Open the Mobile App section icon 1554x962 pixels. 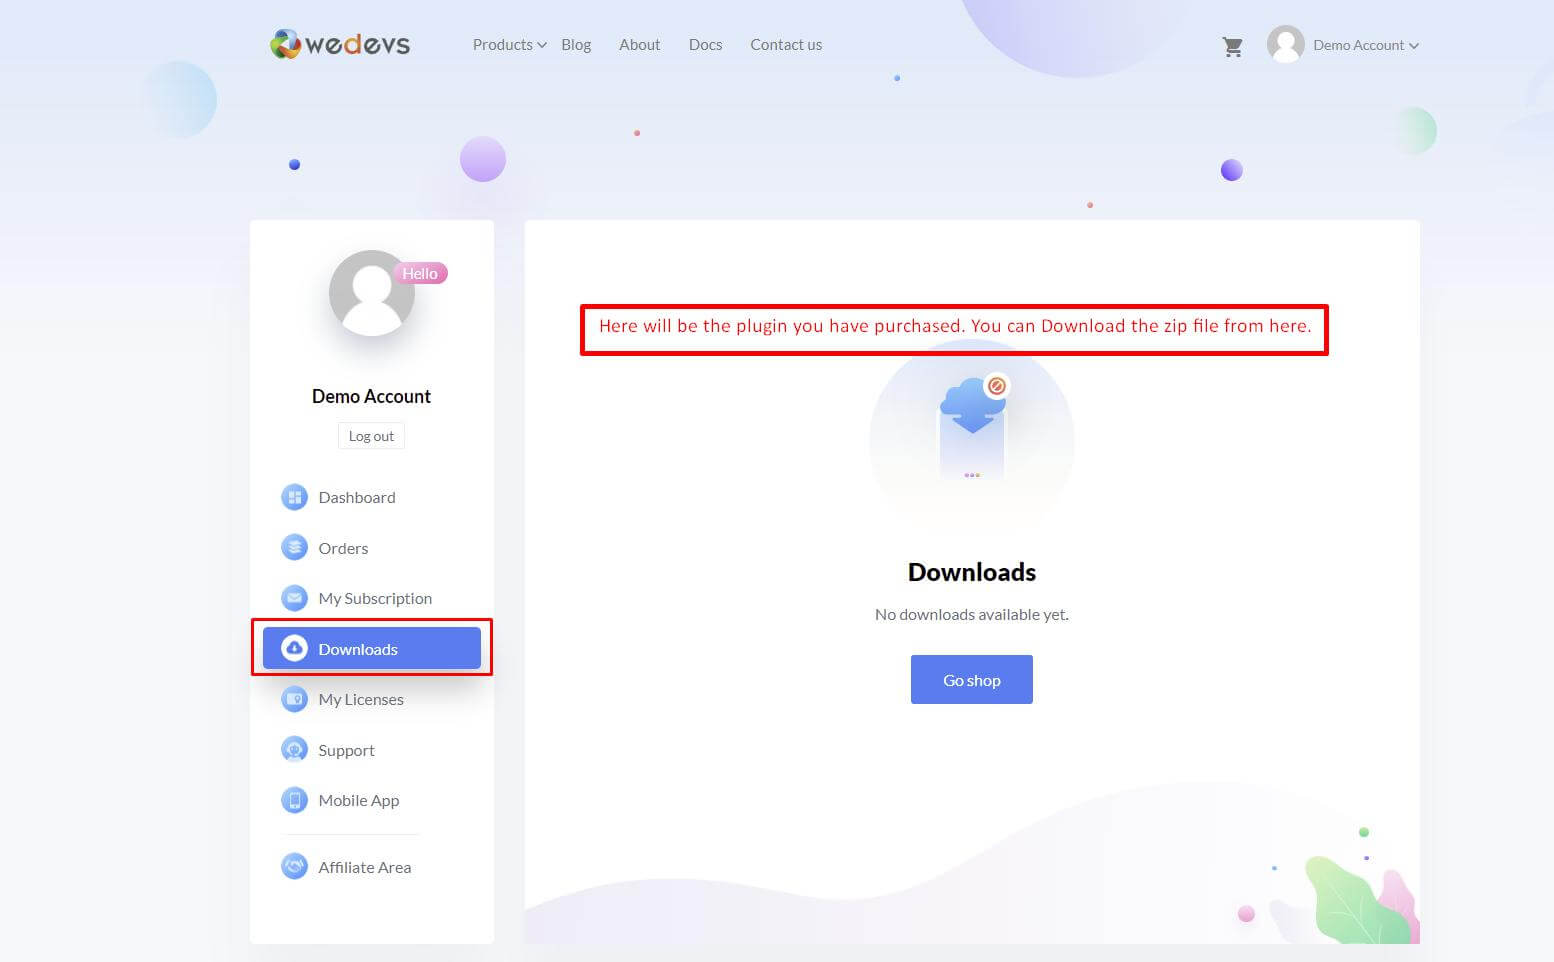coord(294,800)
